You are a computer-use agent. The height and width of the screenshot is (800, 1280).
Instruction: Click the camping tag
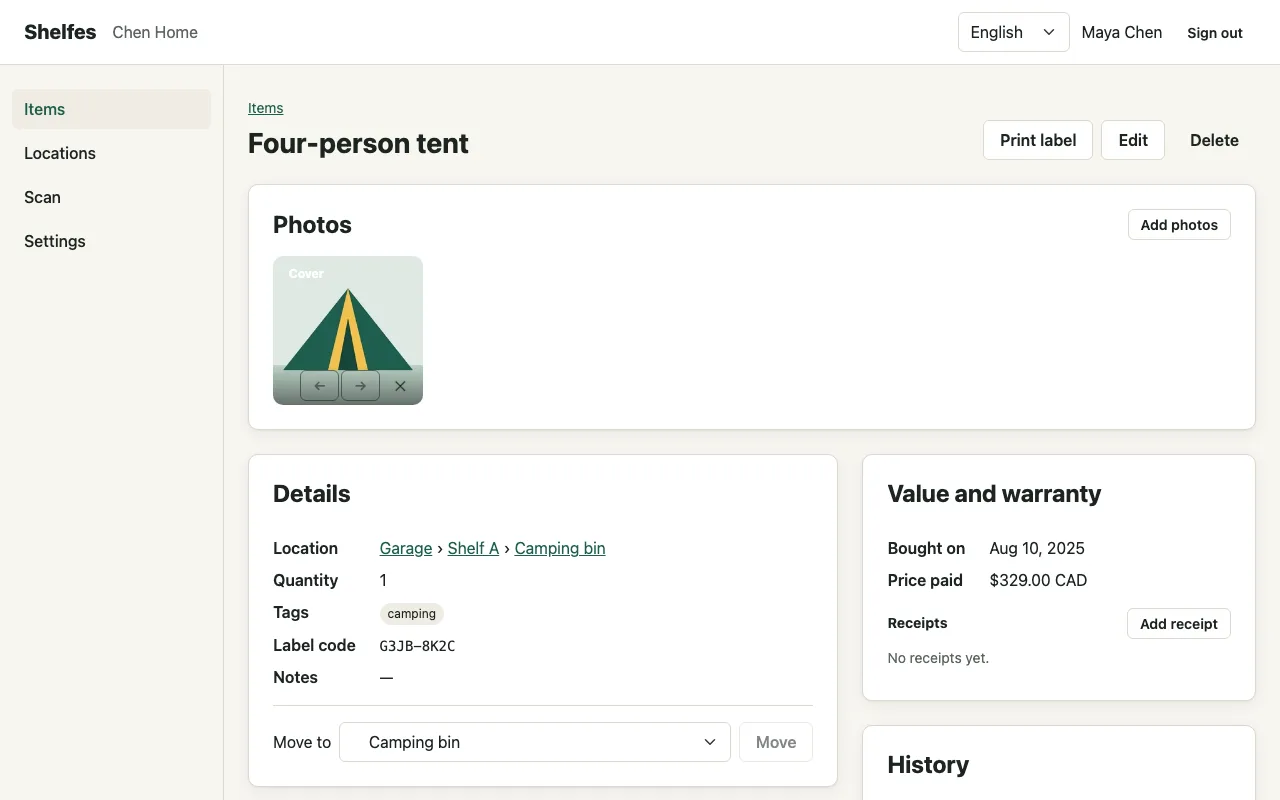412,613
